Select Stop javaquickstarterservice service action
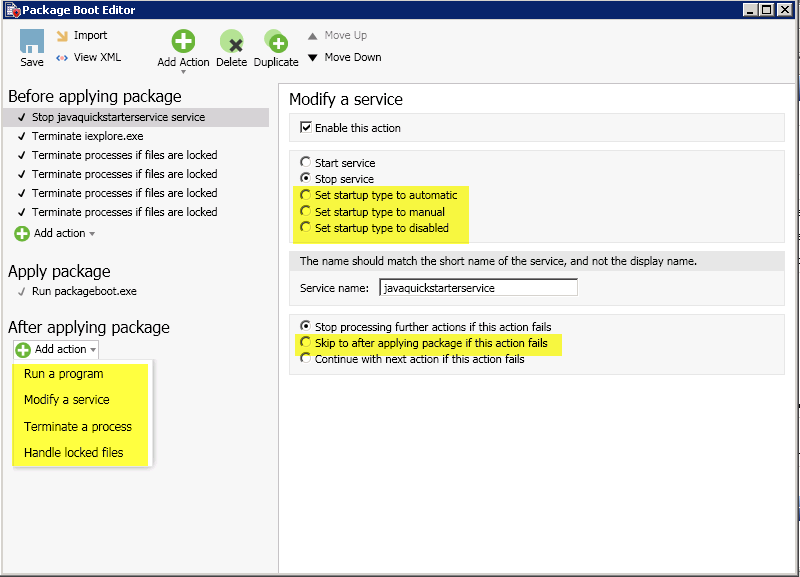Viewport: 800px width, 577px height. click(136, 117)
